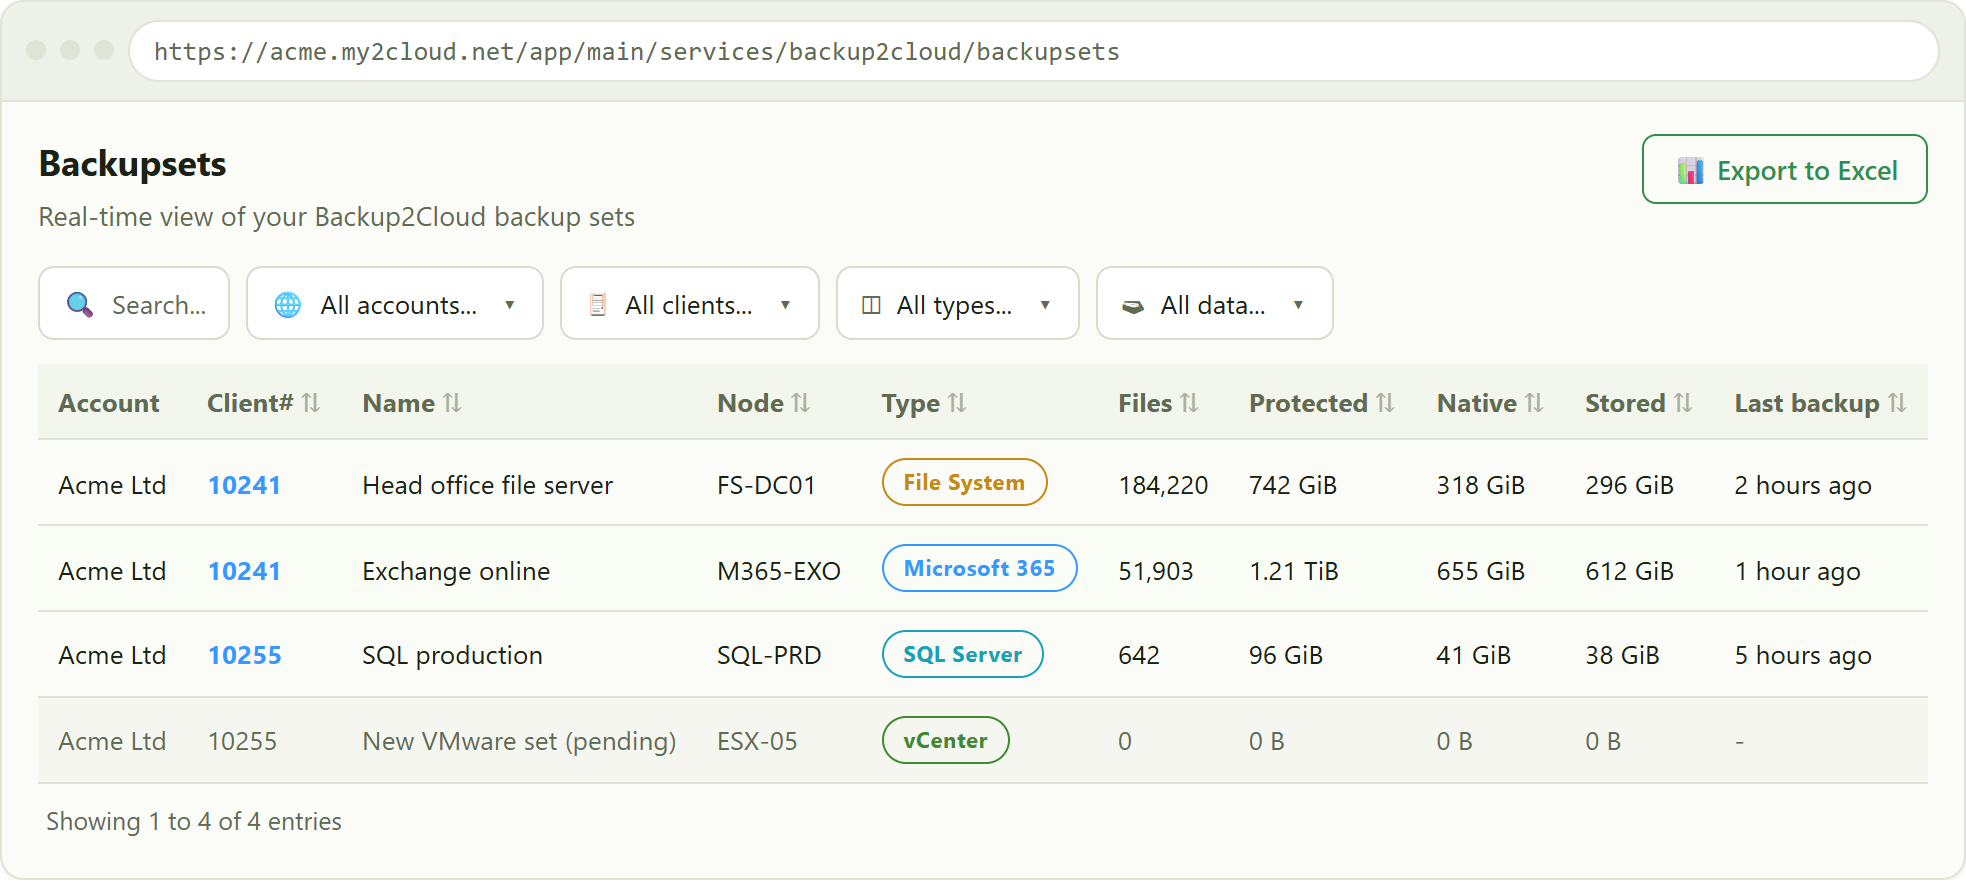Click protected value '1.21 TiB'
Image resolution: width=1966 pixels, height=880 pixels.
[x=1294, y=571]
